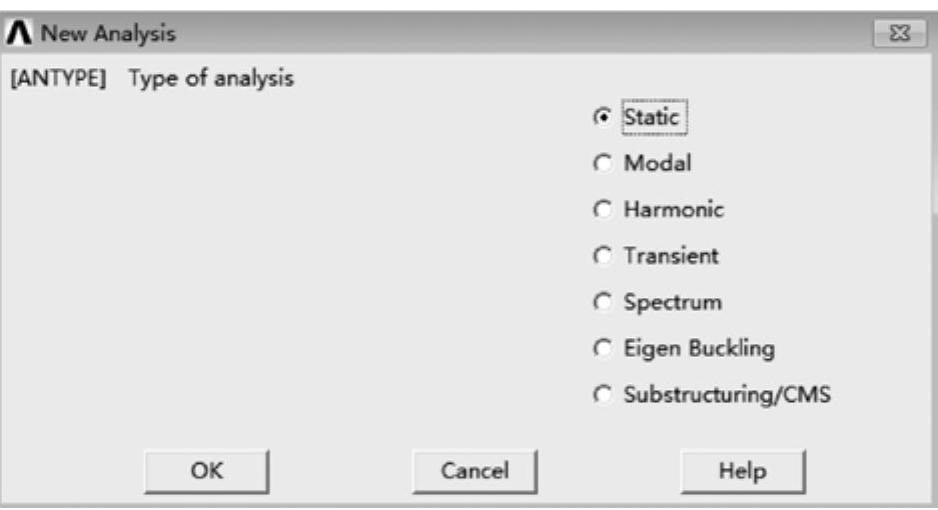The image size is (938, 510).
Task: Choose the Eigen Buckling radio button
Action: tap(602, 348)
